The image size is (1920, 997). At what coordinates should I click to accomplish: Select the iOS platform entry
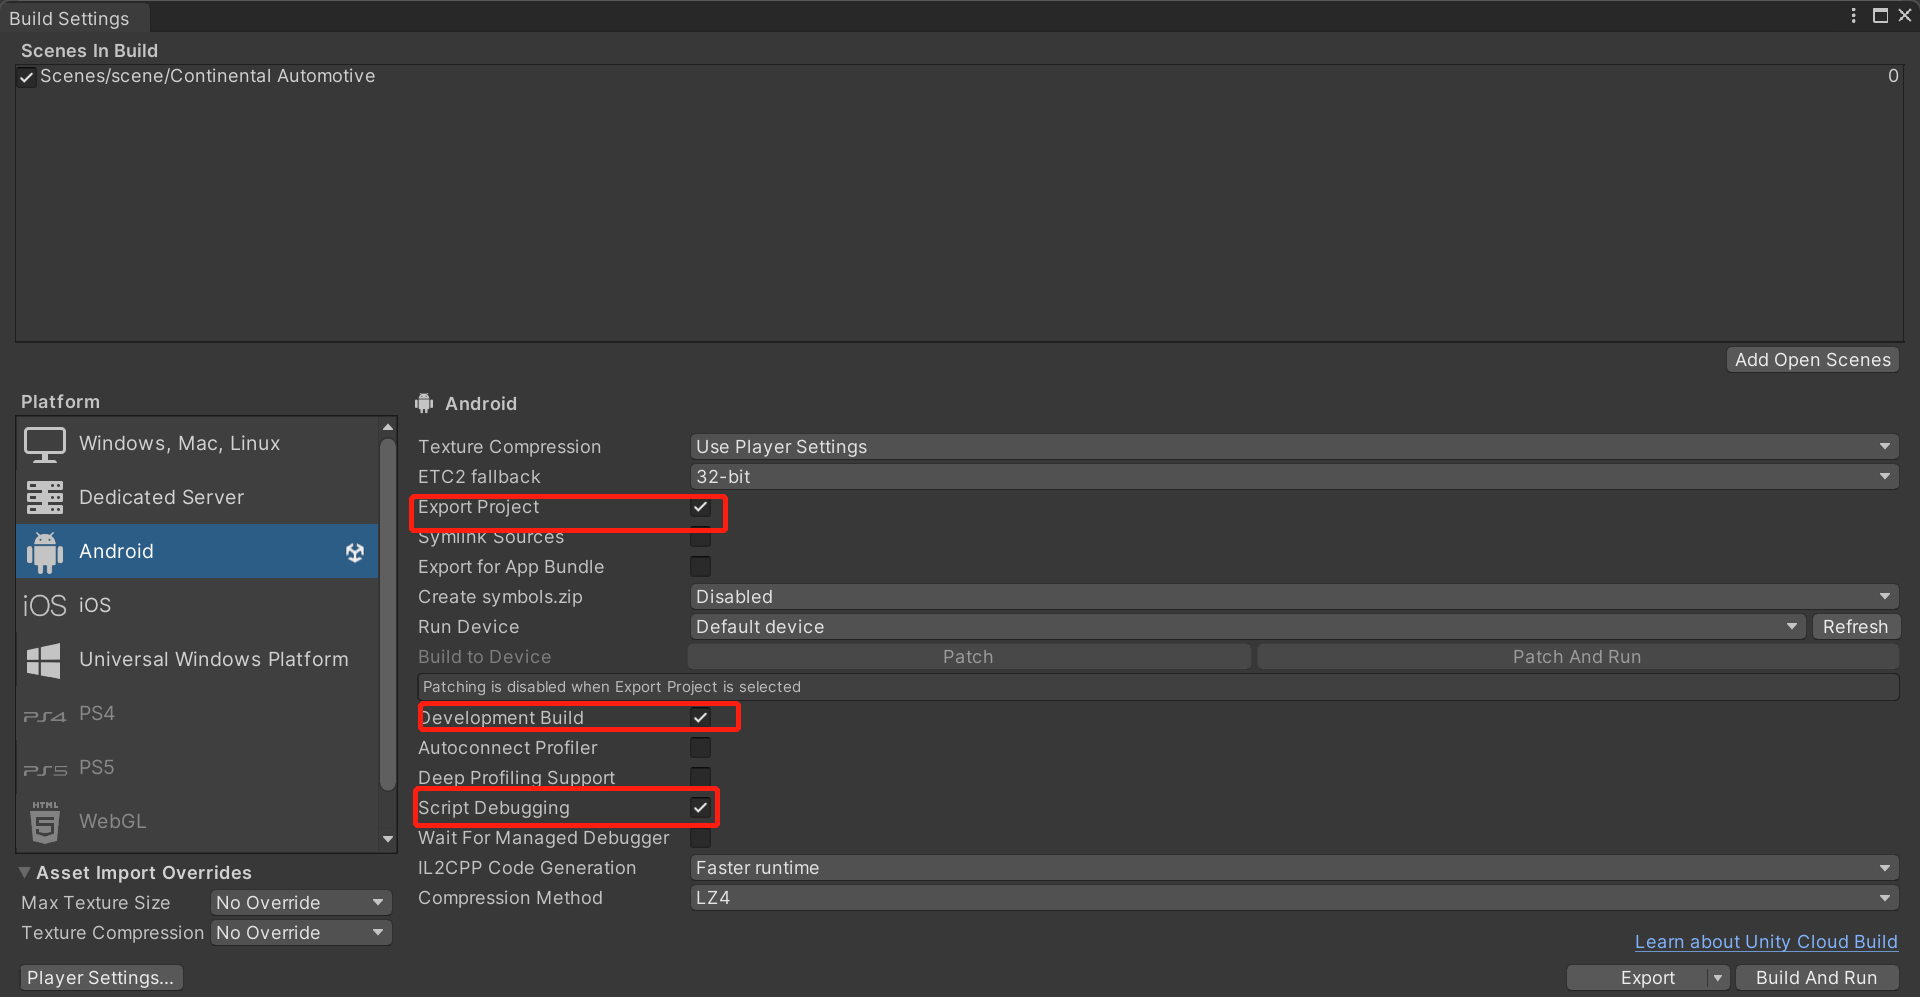click(197, 605)
